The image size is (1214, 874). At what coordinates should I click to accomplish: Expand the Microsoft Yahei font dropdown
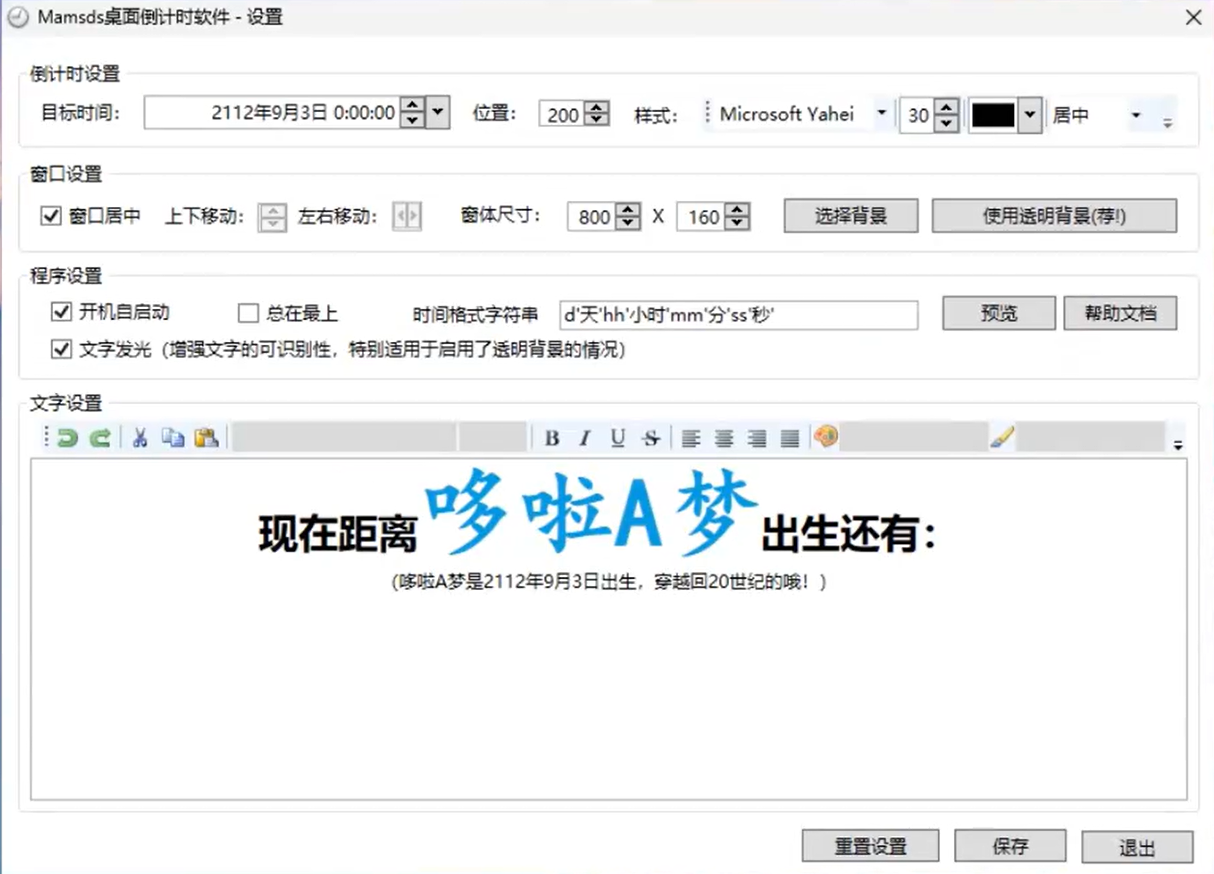[x=881, y=114]
